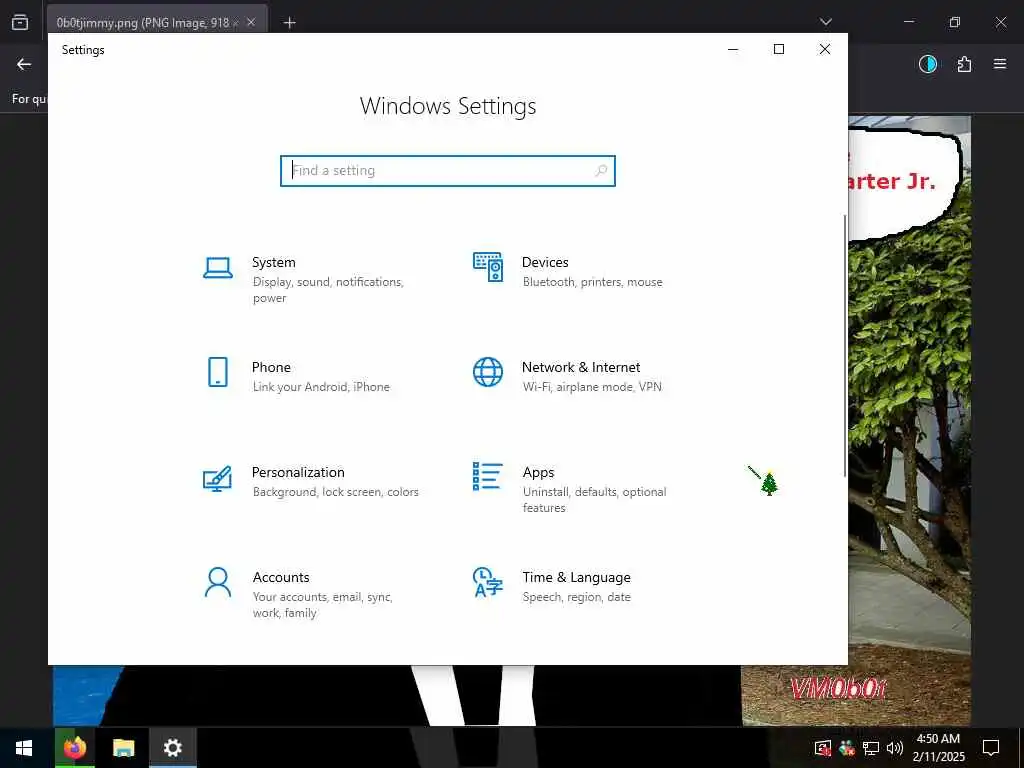Click "Wi-Fi, airplane mode, VPN" text

592,387
